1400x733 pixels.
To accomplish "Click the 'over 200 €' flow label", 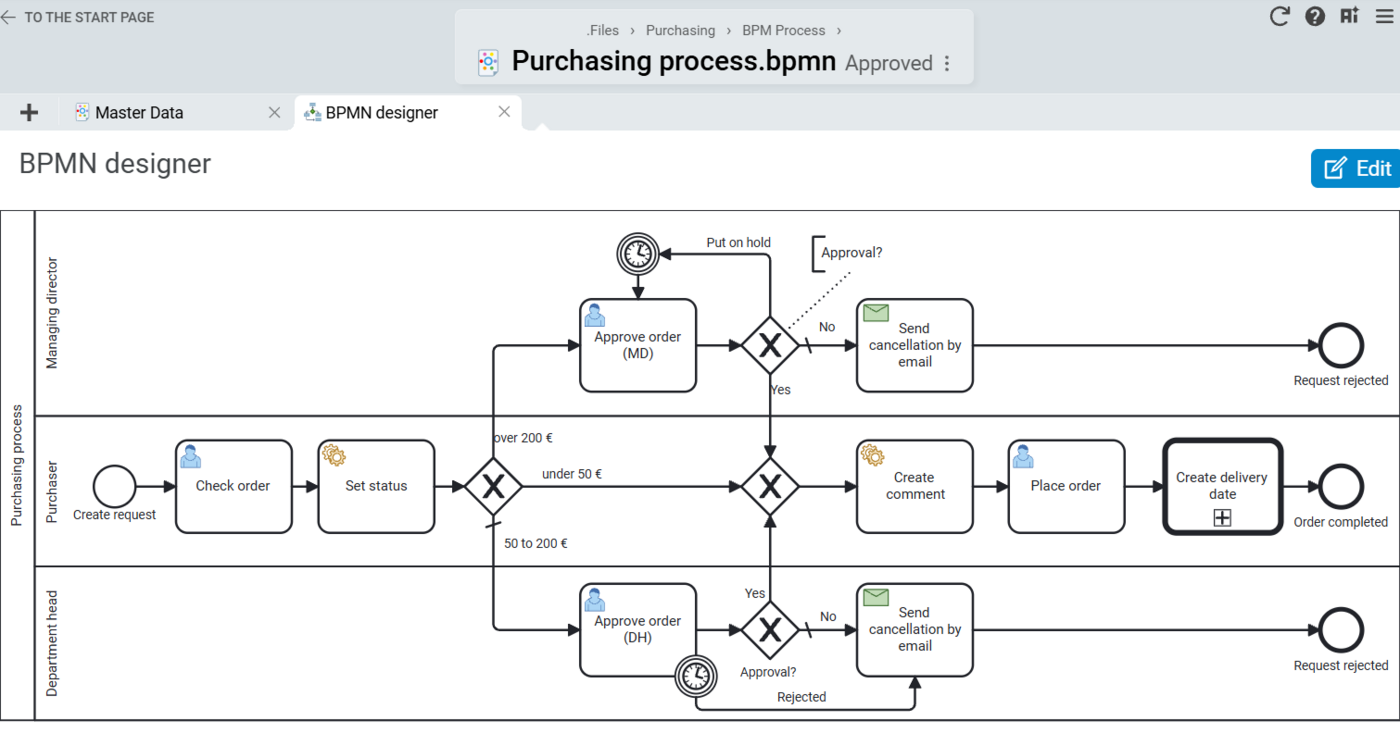I will 523,437.
